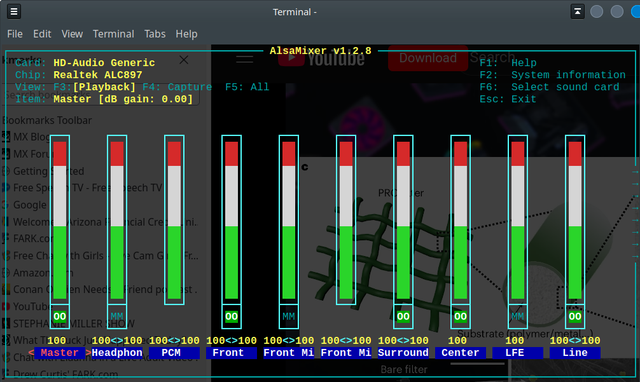Click the 'Realtek ALC897' chip name

98,75
